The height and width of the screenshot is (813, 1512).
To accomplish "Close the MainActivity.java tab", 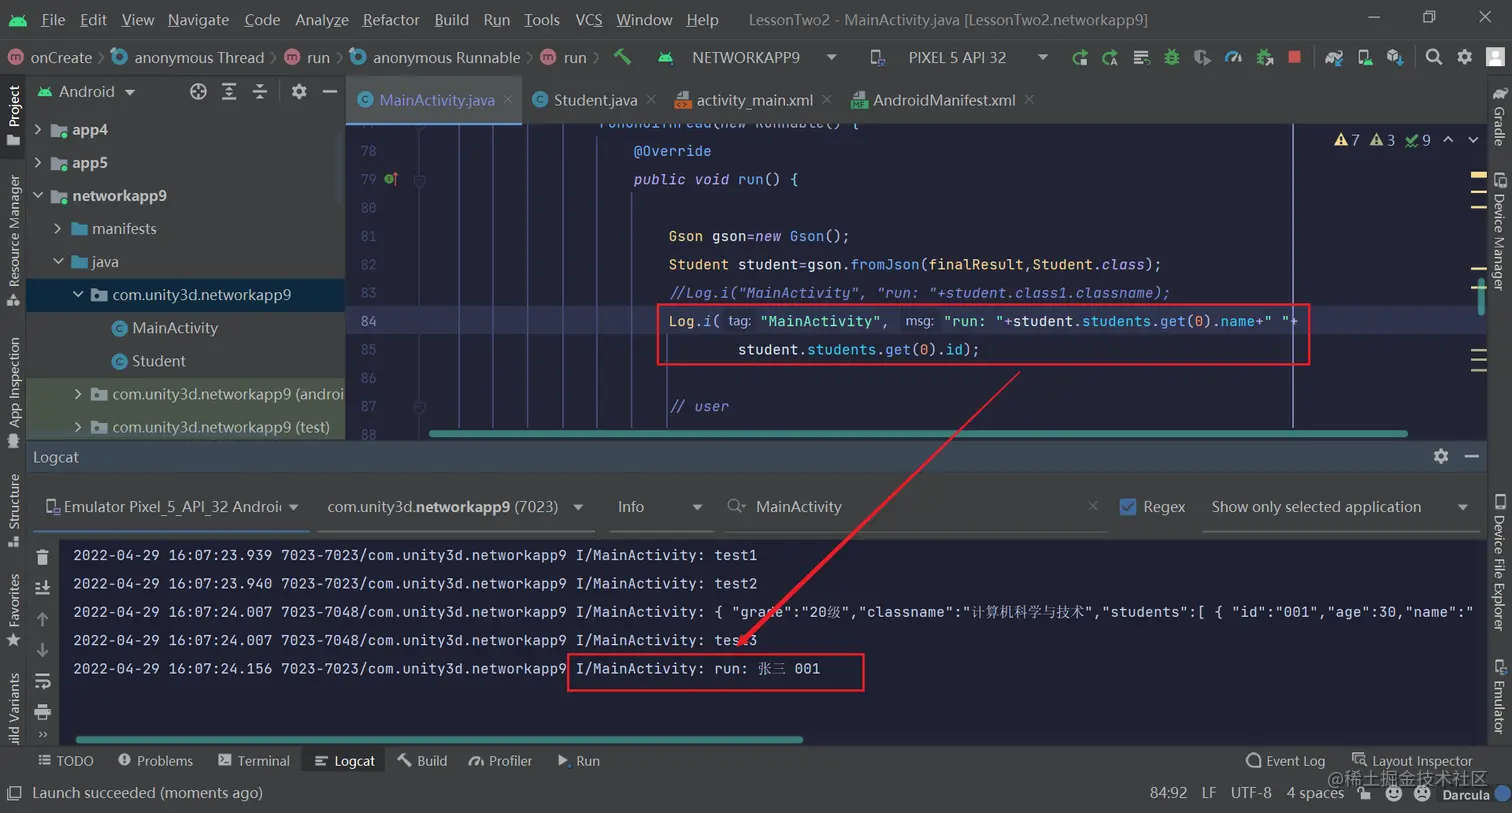I will (x=508, y=100).
